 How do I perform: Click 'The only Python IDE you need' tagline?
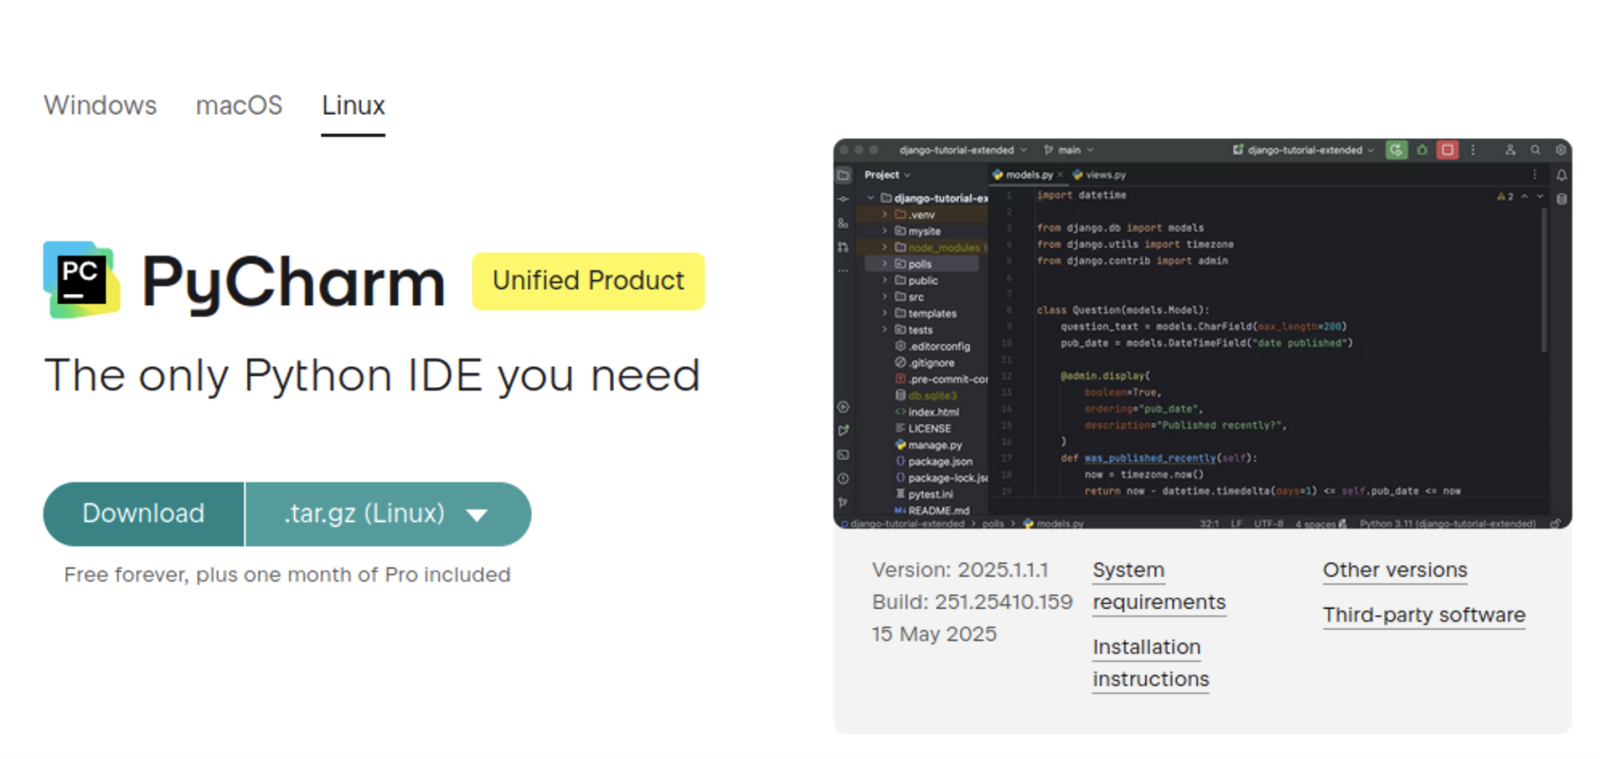pos(372,376)
